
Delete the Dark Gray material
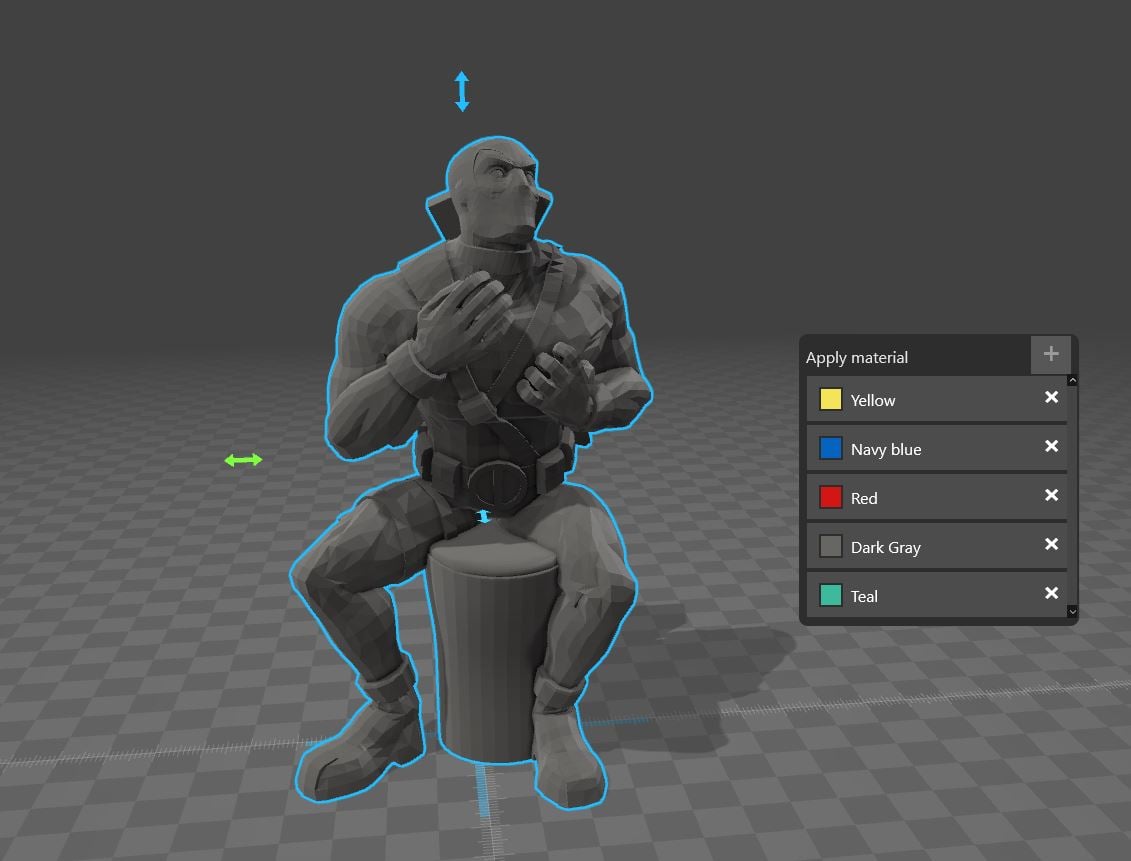tap(1051, 544)
